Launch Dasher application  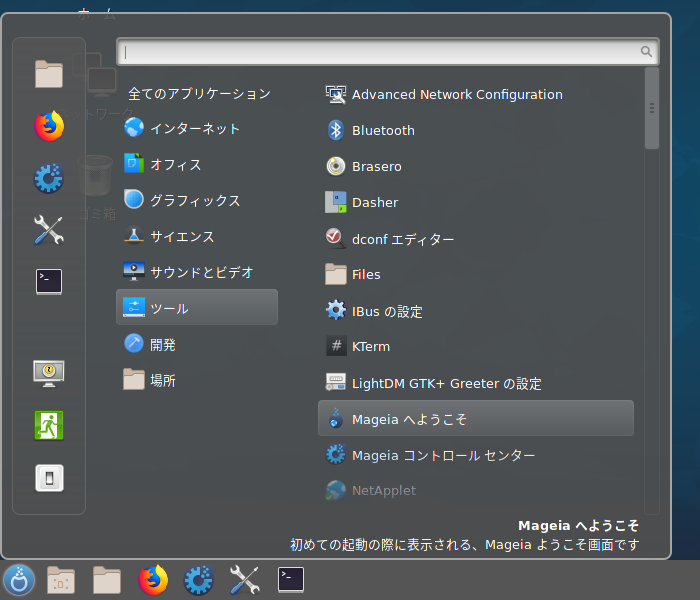pyautogui.click(x=475, y=203)
